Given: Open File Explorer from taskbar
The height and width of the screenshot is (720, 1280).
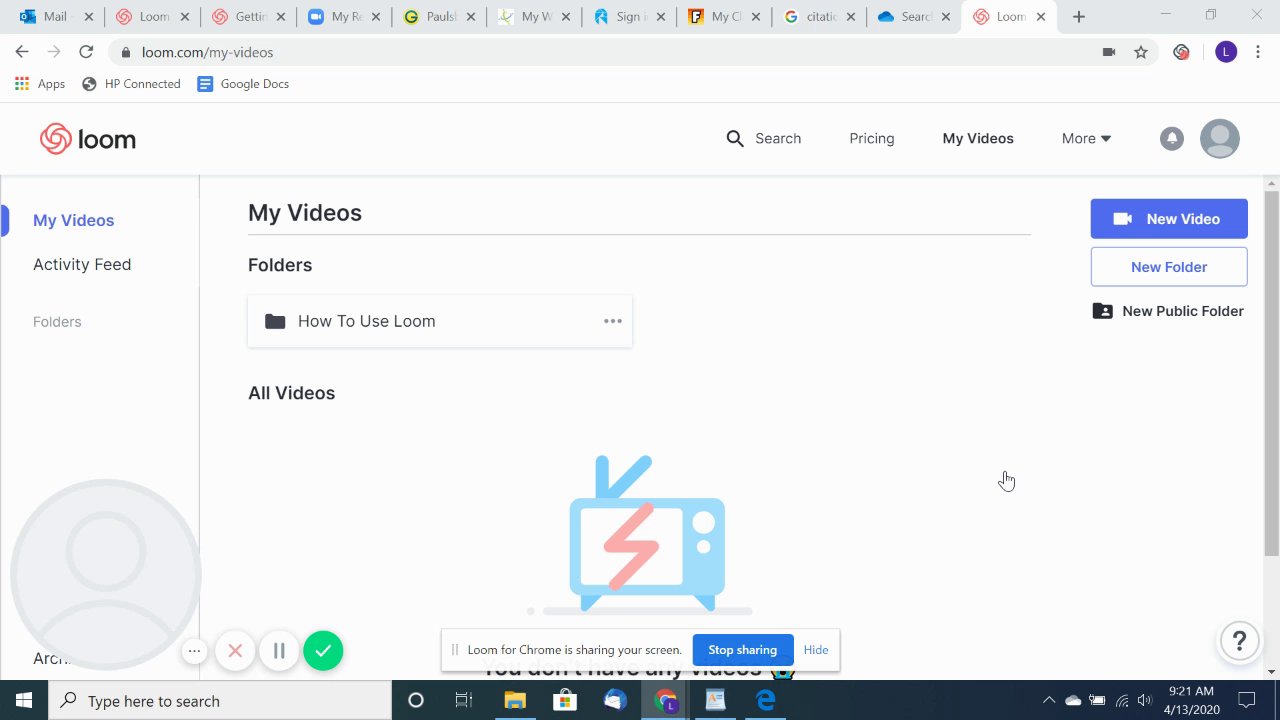Looking at the screenshot, I should (514, 700).
